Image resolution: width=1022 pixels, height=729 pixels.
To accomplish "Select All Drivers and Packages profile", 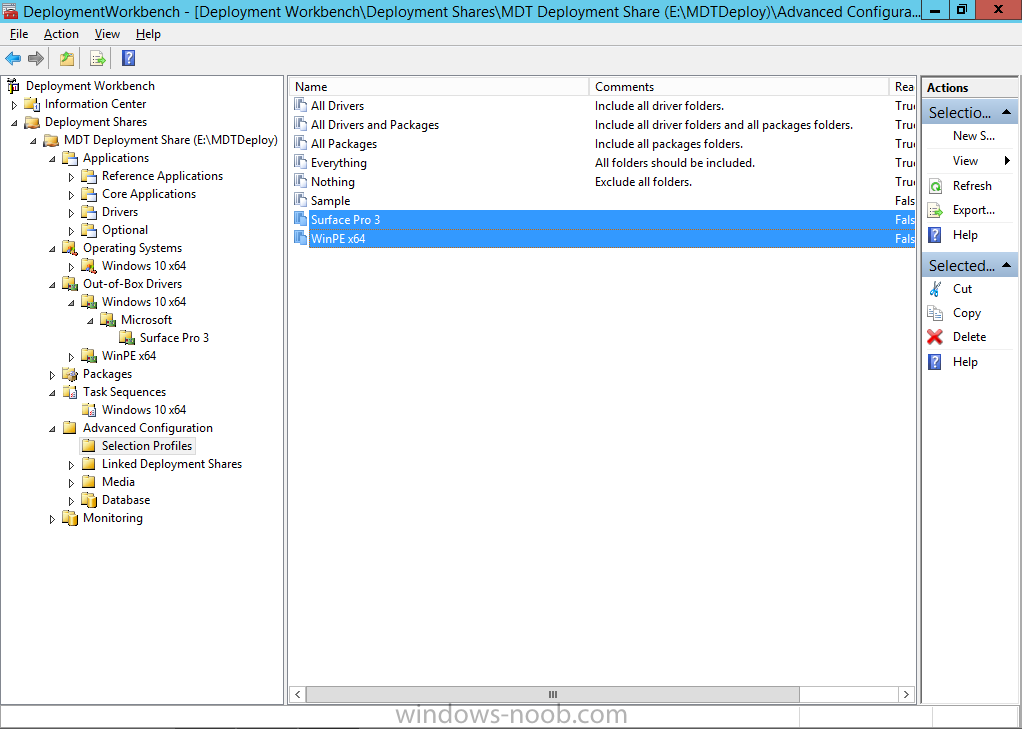I will pos(375,125).
